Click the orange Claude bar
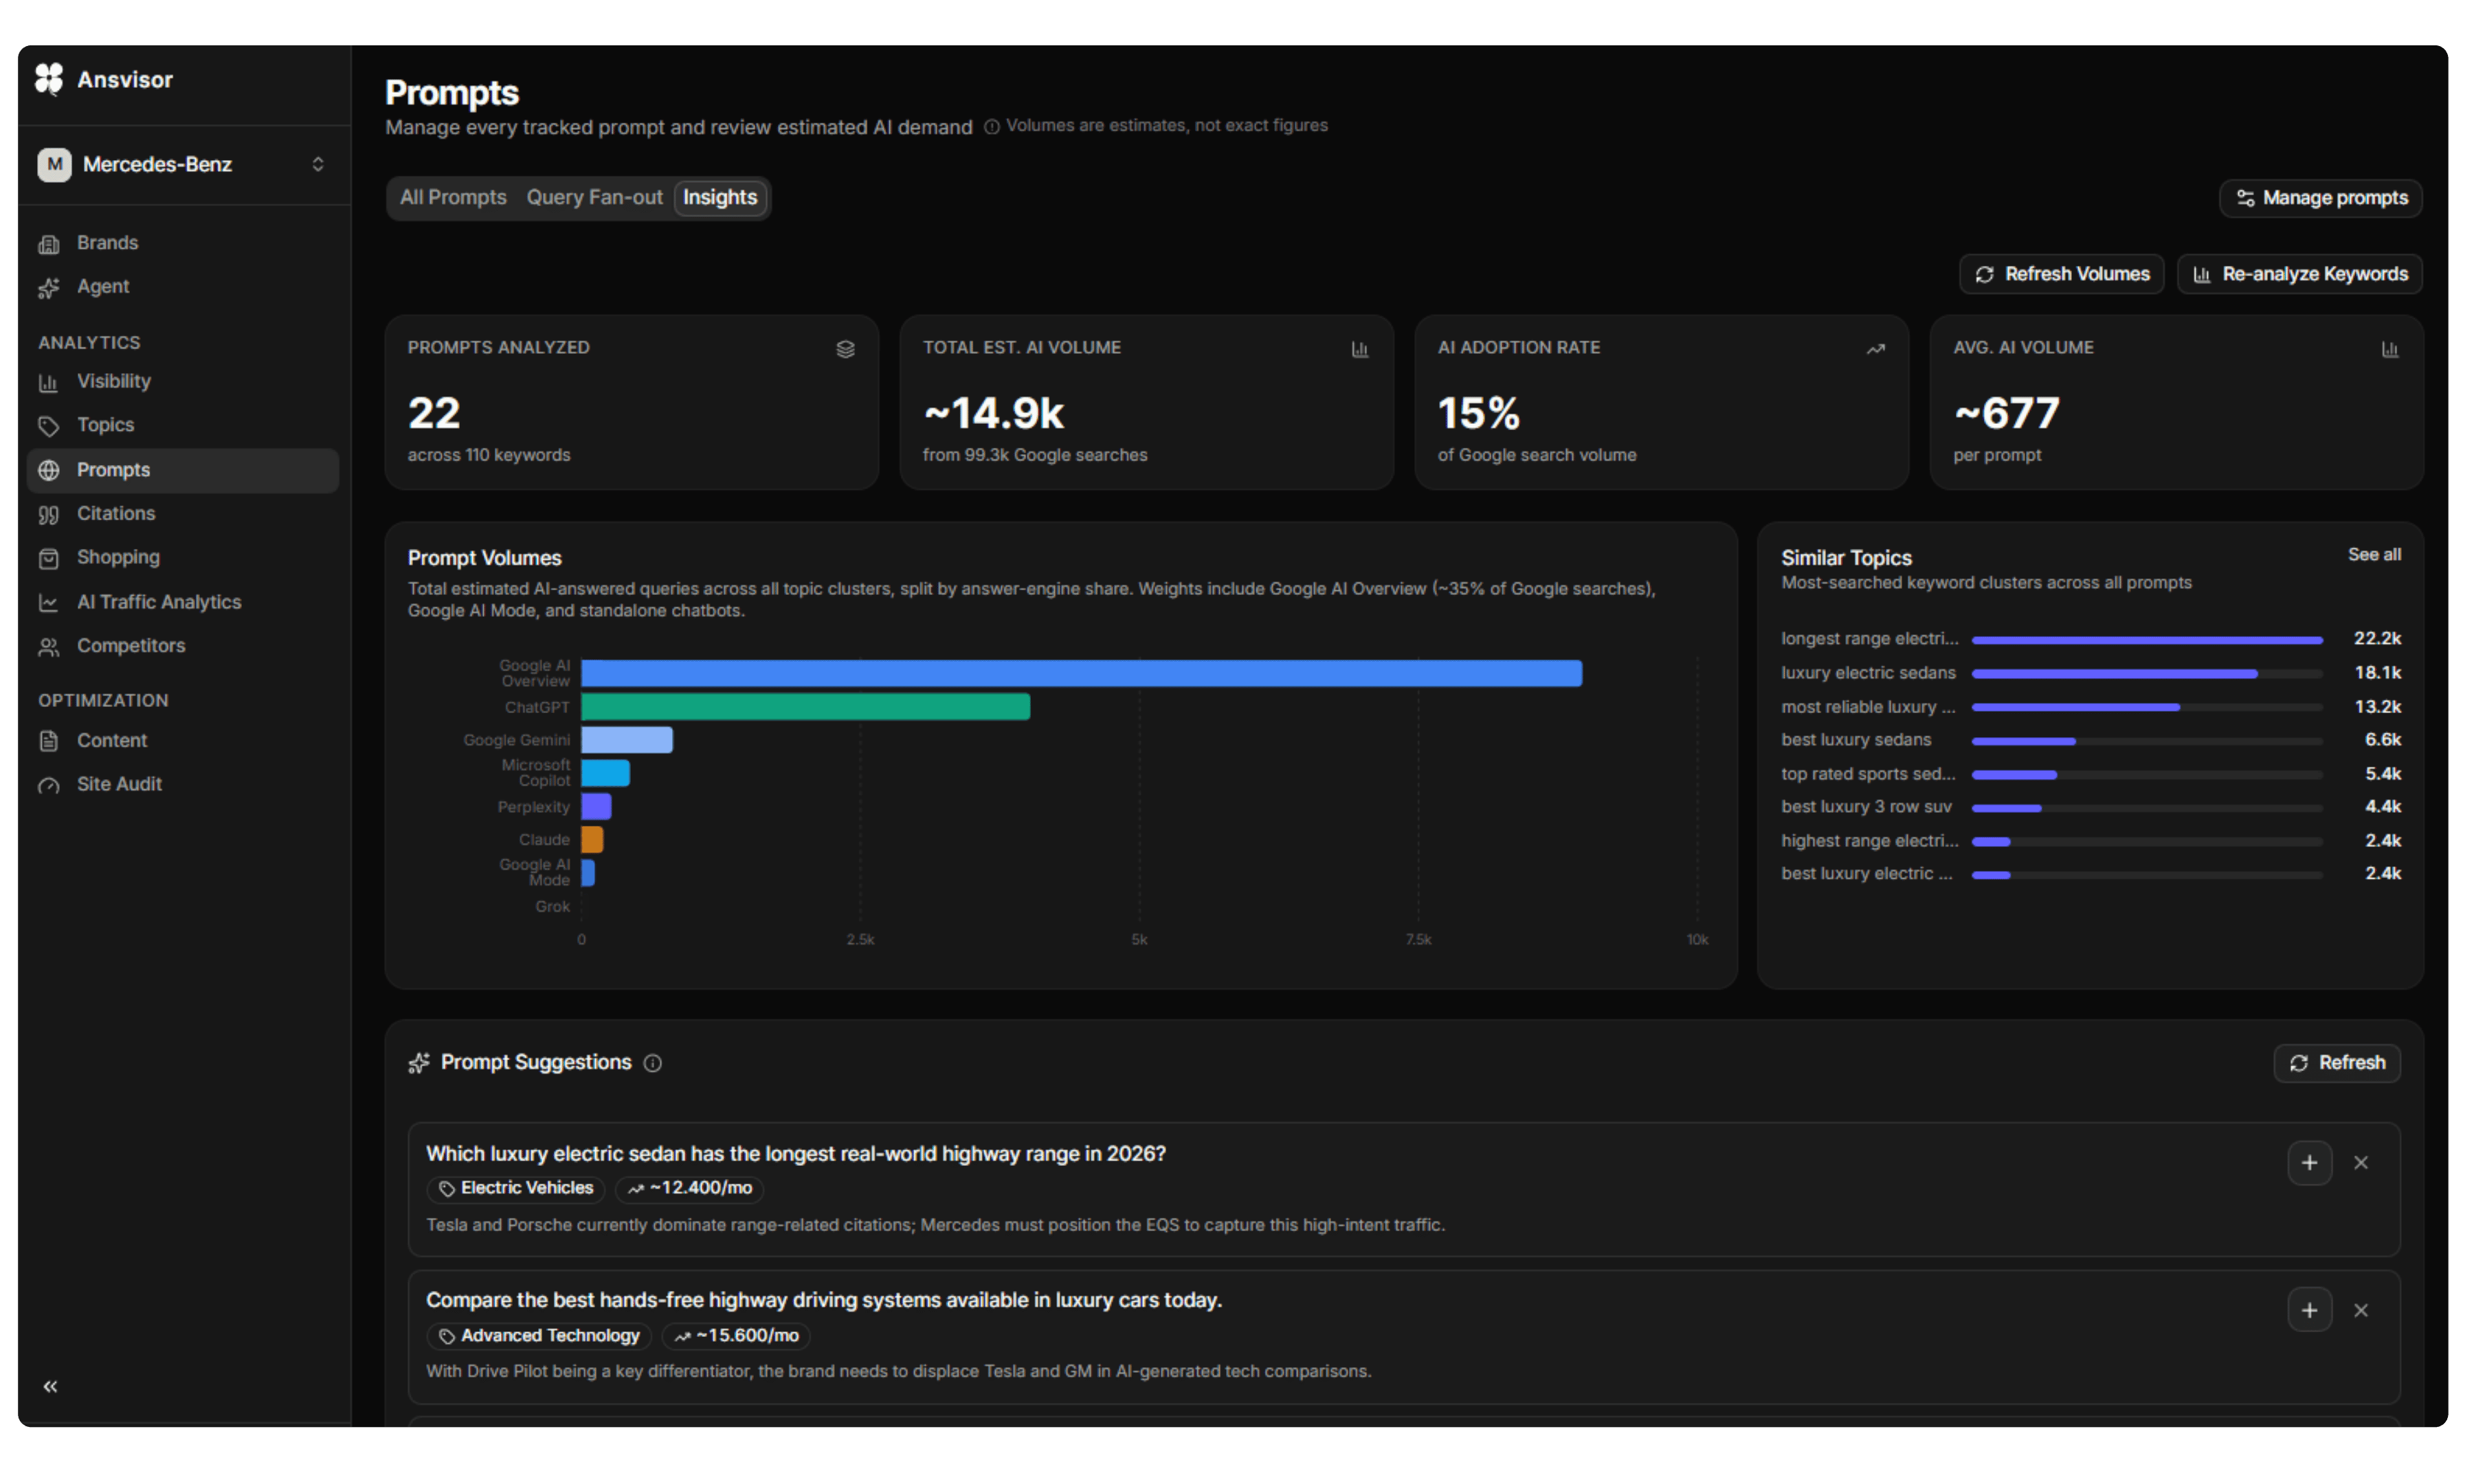Image resolution: width=2474 pixels, height=1484 pixels. pos(592,840)
